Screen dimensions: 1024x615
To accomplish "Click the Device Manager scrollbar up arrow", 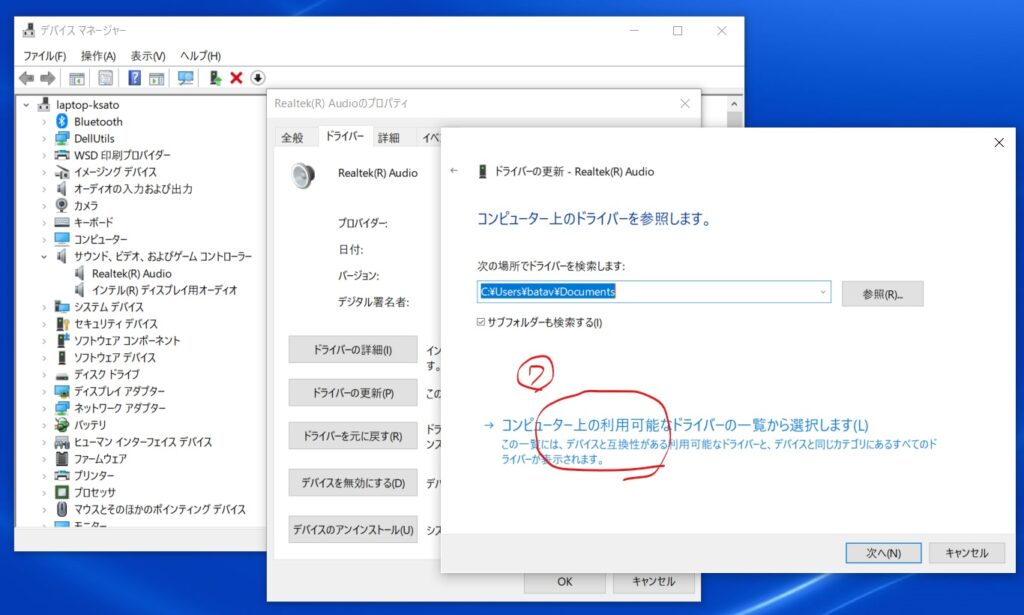I will coord(734,104).
